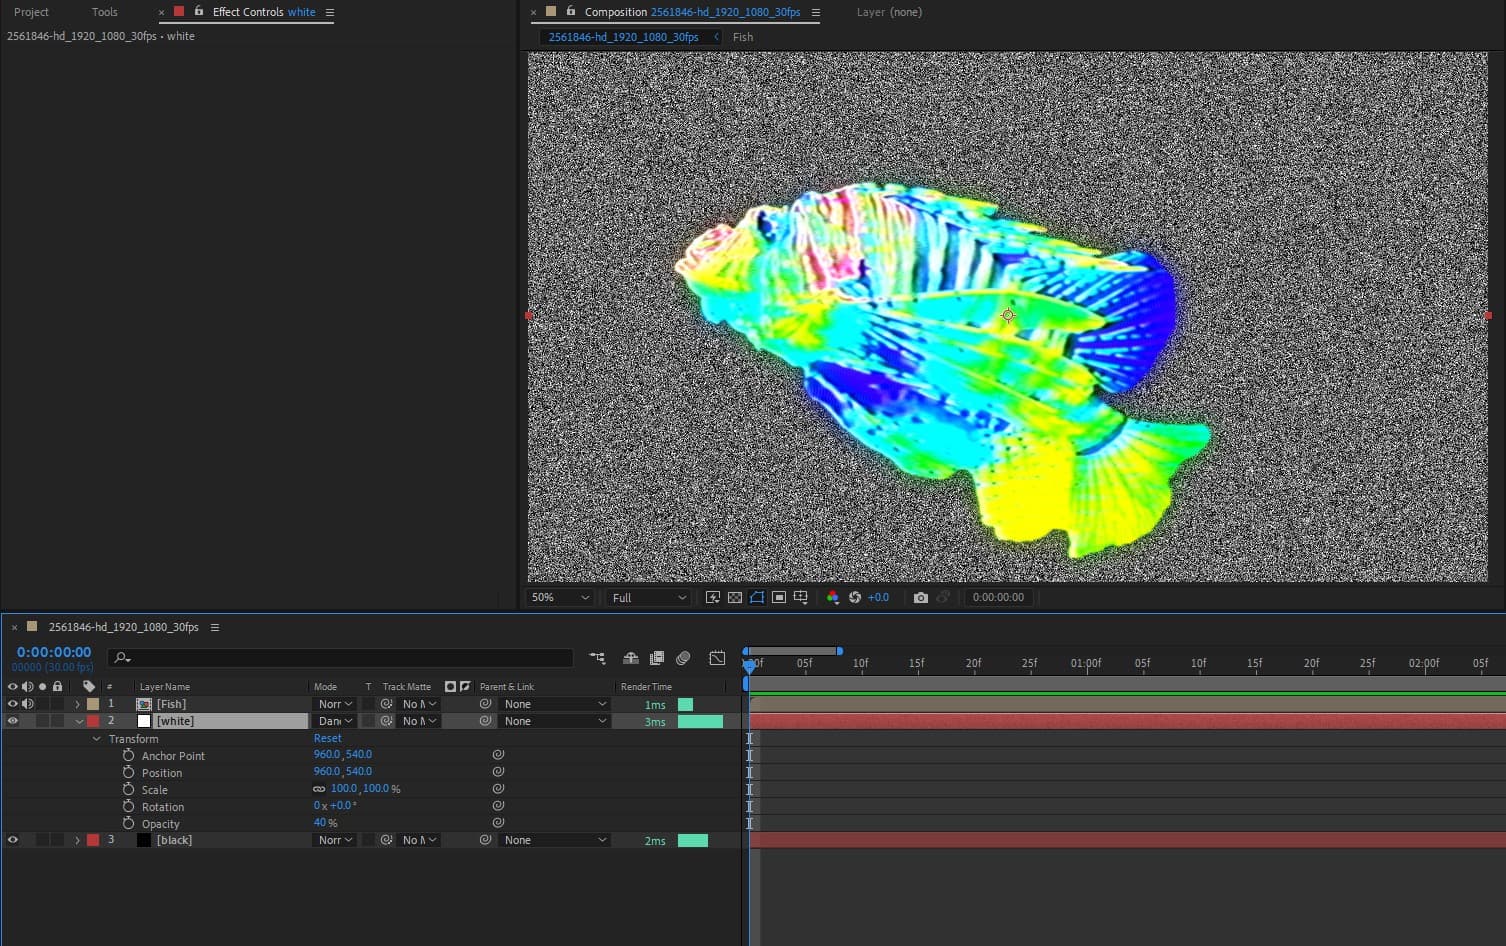This screenshot has width=1506, height=946.
Task: Open the Show Channel color management icon
Action: [x=832, y=597]
